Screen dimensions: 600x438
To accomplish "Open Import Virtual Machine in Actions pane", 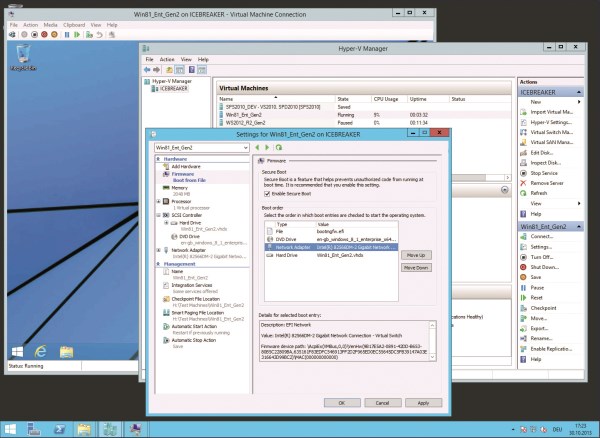I will 551,112.
